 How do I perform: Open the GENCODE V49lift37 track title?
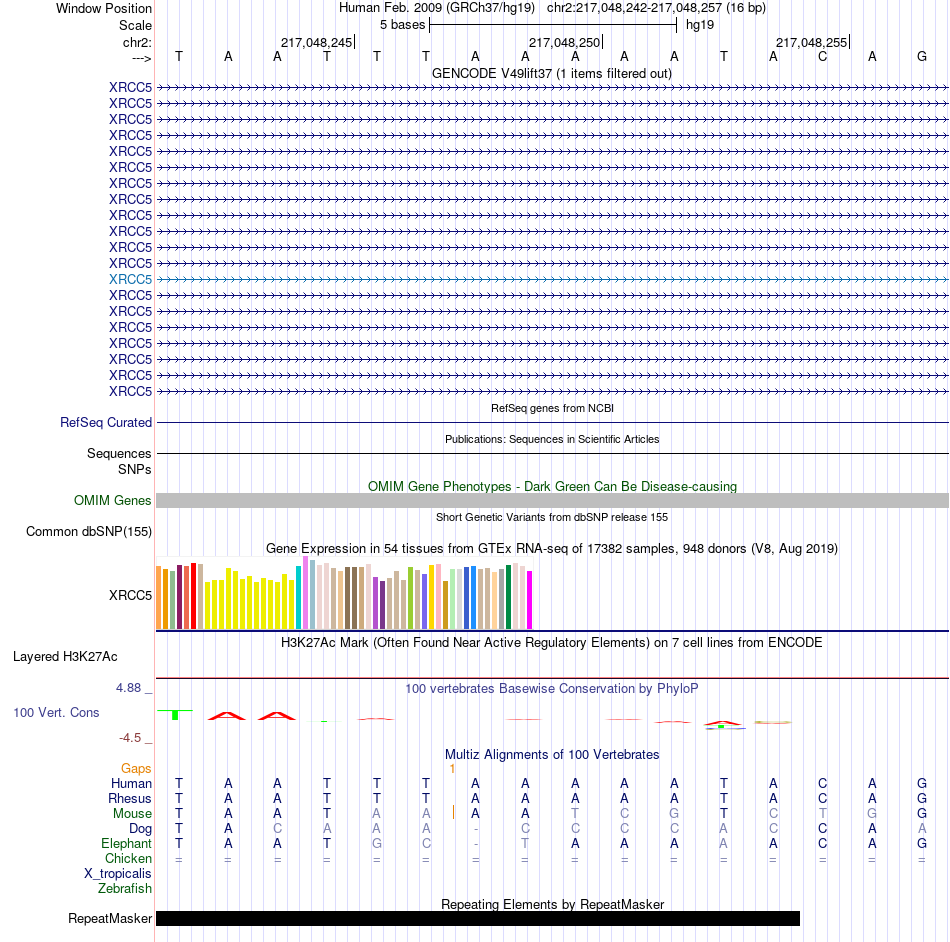click(x=551, y=73)
